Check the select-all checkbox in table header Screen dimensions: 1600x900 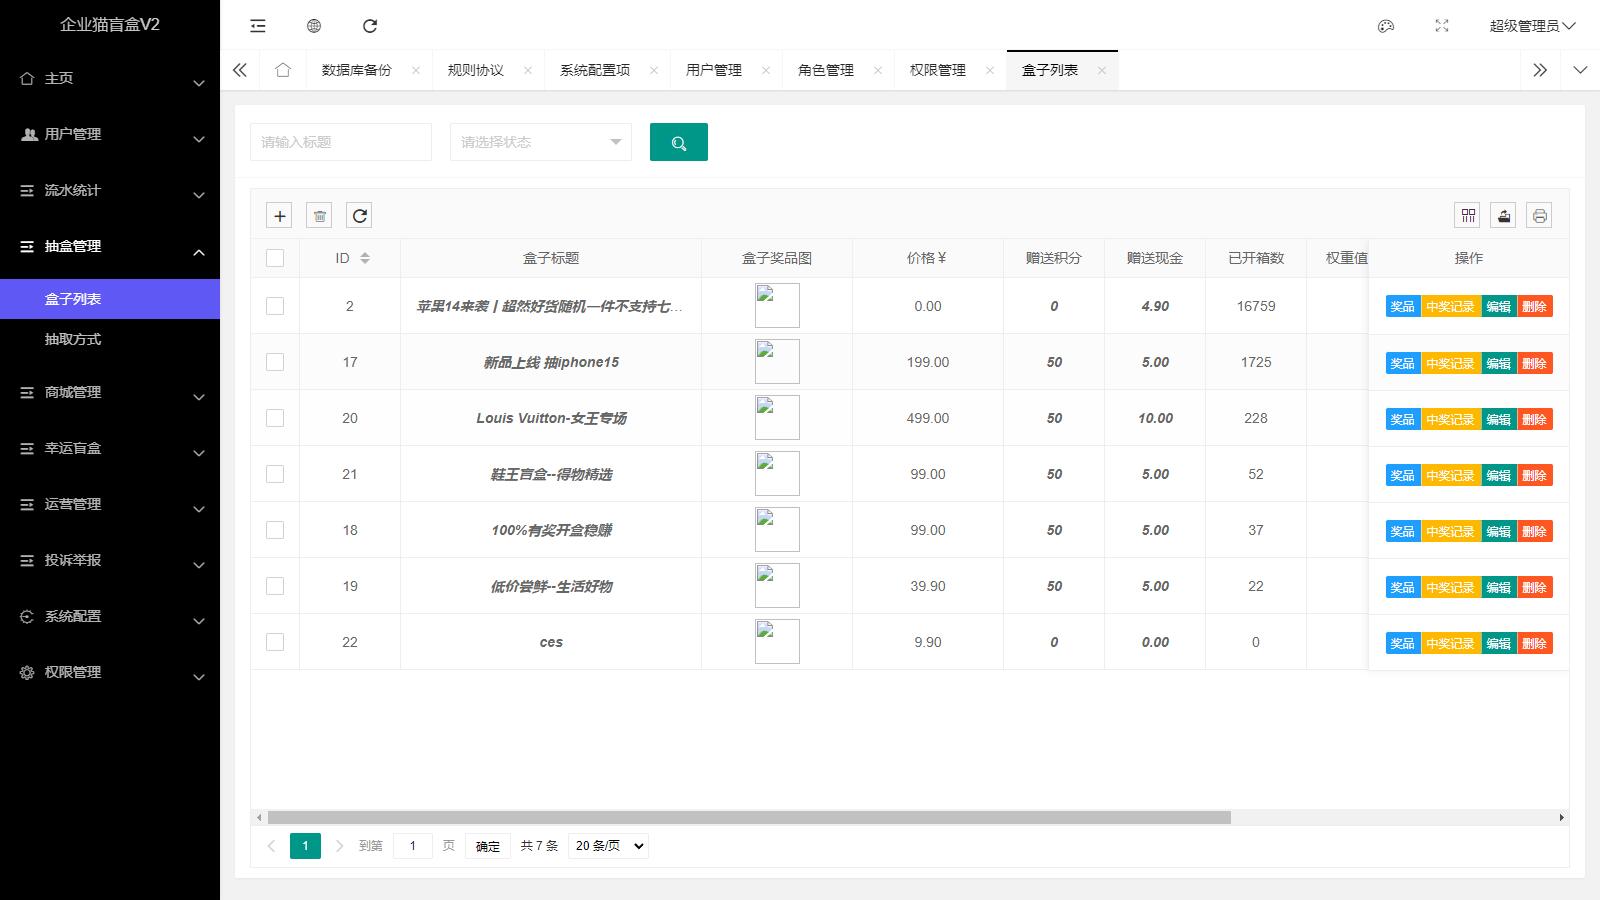pos(275,258)
